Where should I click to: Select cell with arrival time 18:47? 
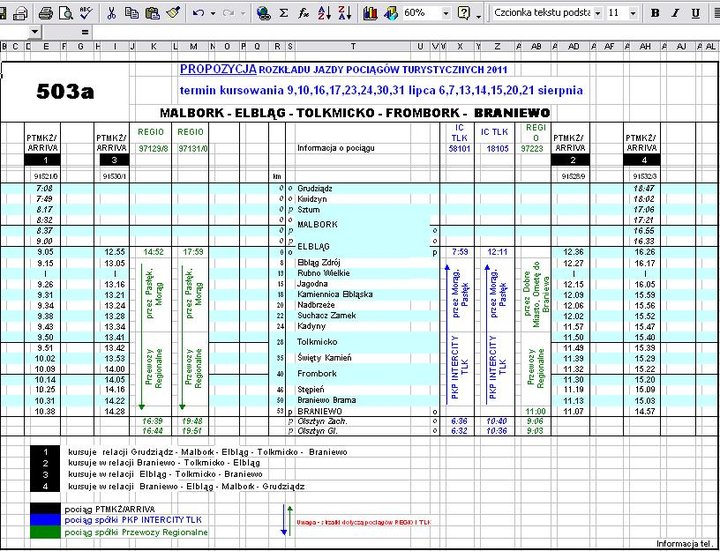click(x=645, y=188)
